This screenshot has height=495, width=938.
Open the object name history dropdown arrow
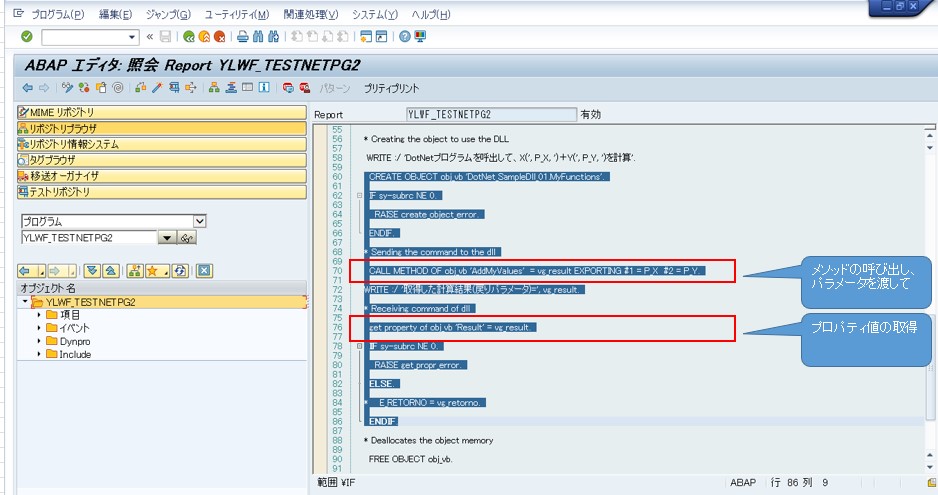coord(167,238)
